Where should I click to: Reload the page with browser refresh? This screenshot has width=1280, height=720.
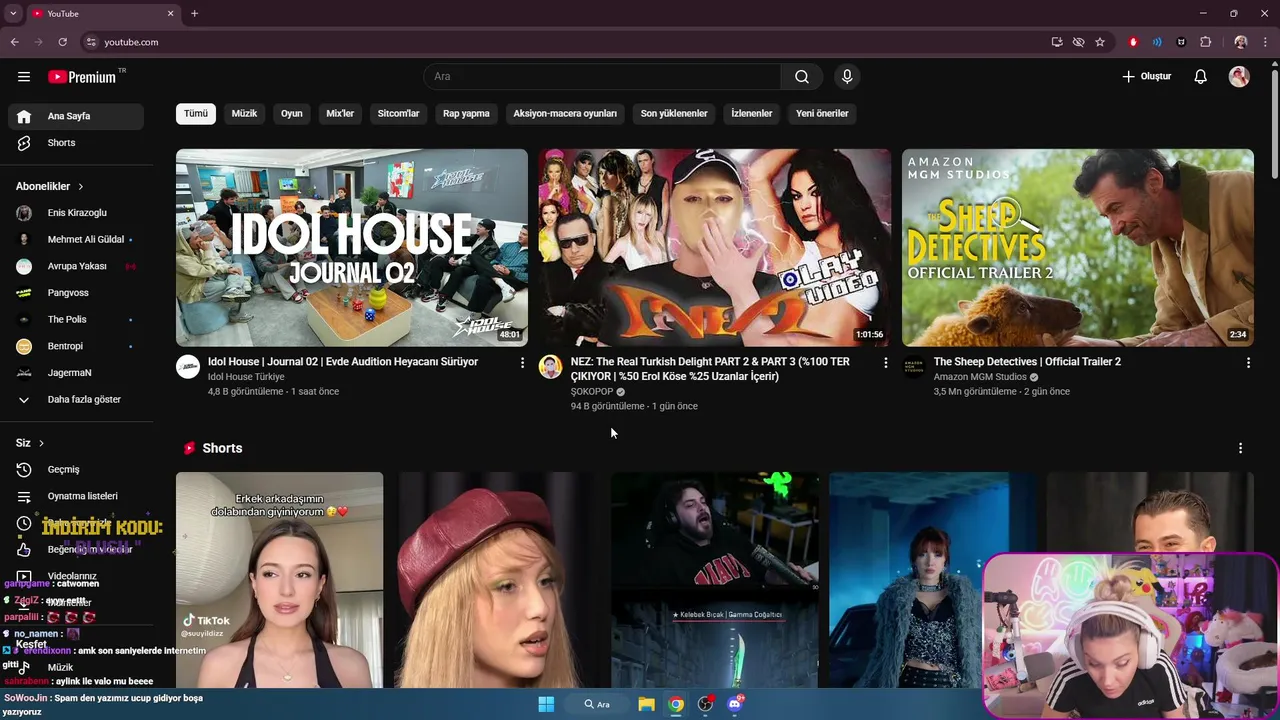(x=62, y=42)
